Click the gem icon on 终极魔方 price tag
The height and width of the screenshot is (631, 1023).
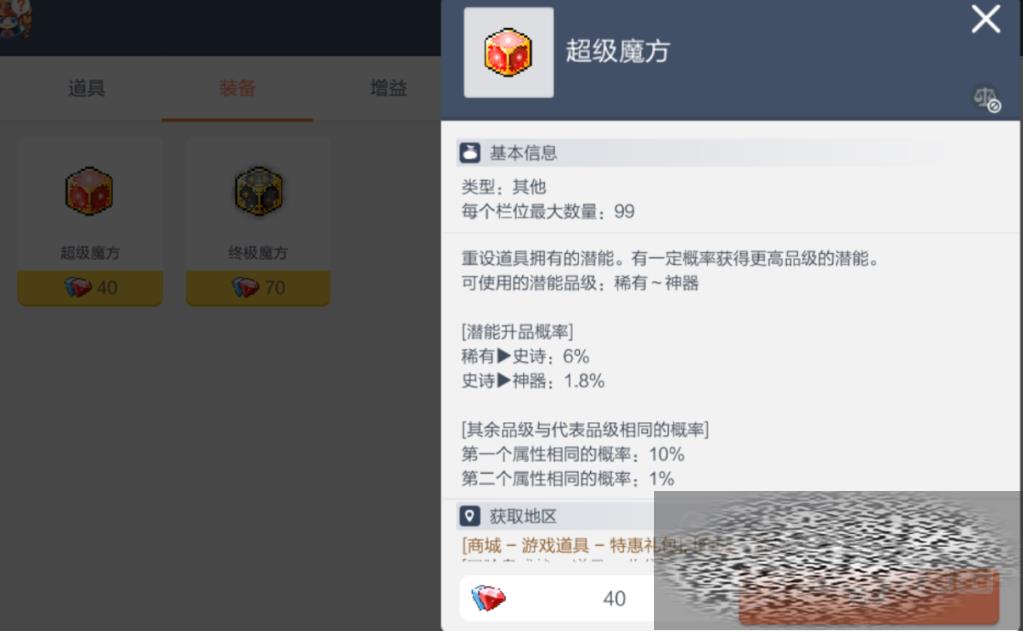click(x=245, y=288)
